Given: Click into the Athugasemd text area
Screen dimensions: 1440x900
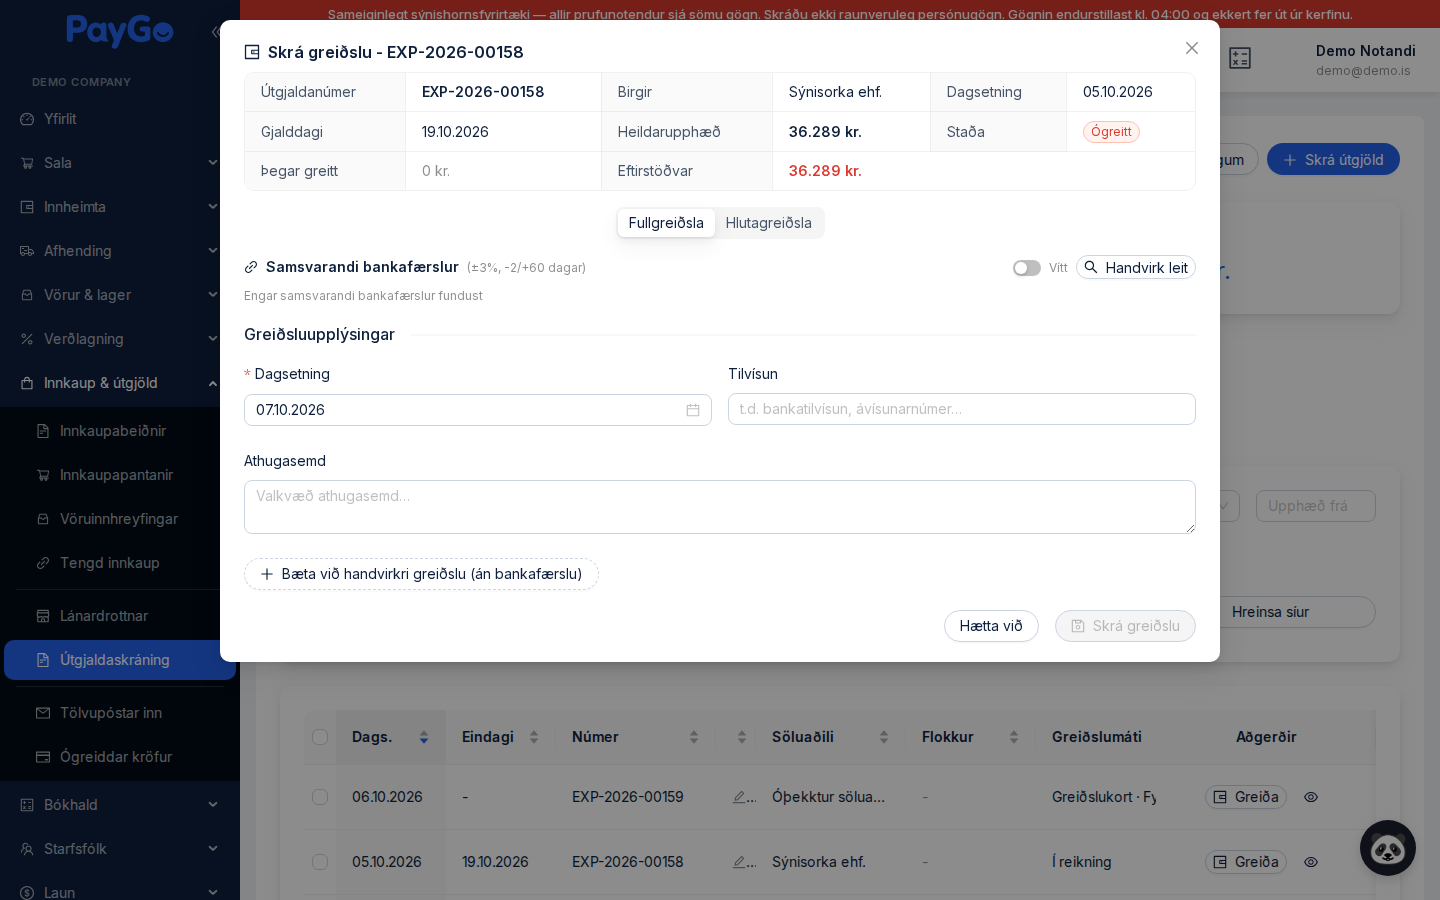Looking at the screenshot, I should click(720, 507).
